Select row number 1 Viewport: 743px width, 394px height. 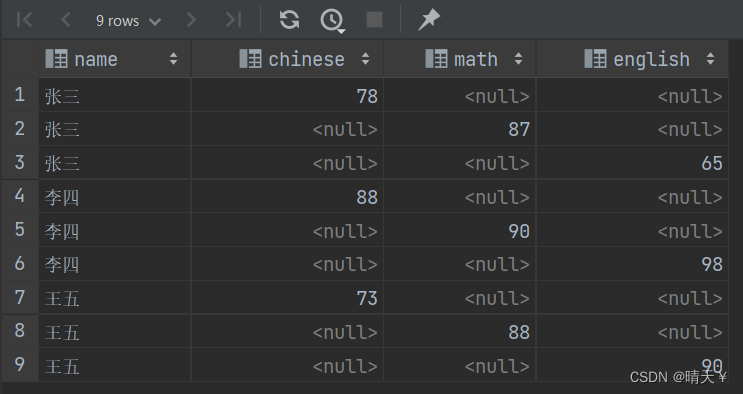pos(19,95)
